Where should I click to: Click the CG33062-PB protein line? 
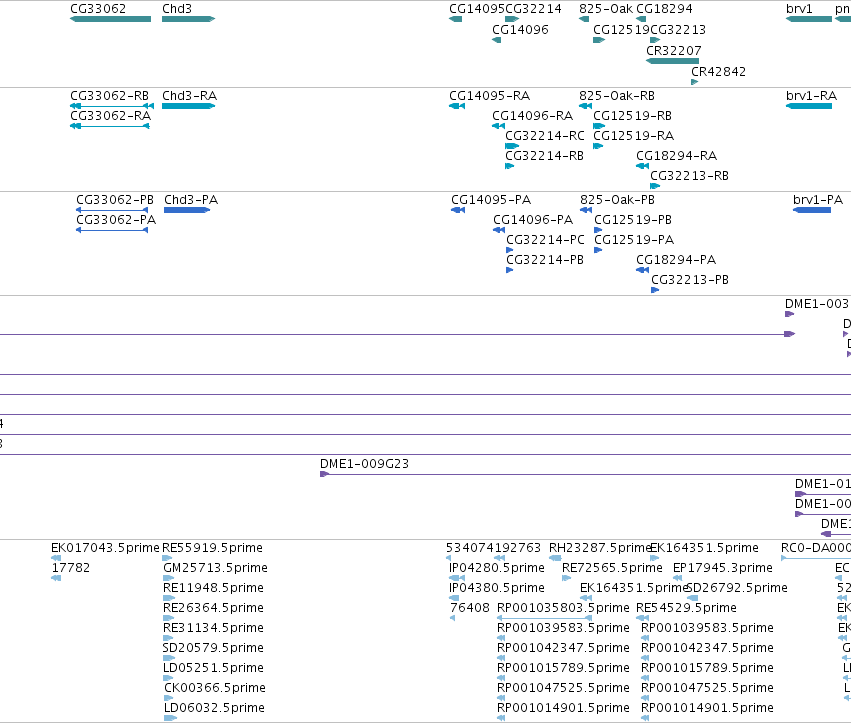112,210
